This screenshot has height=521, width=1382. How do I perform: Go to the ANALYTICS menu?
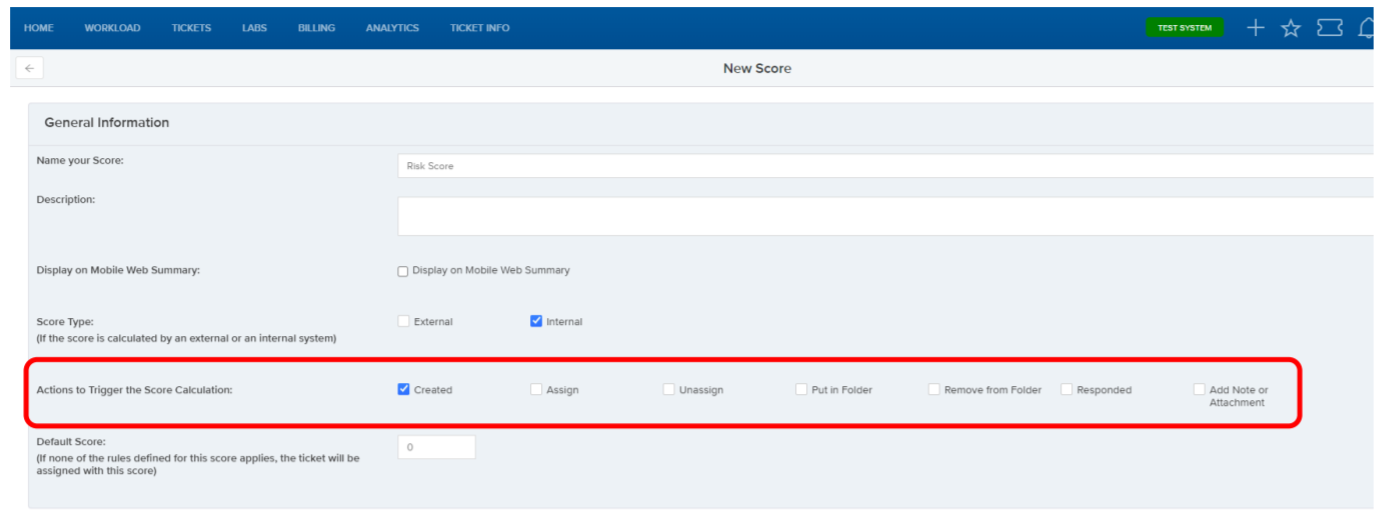tap(392, 28)
